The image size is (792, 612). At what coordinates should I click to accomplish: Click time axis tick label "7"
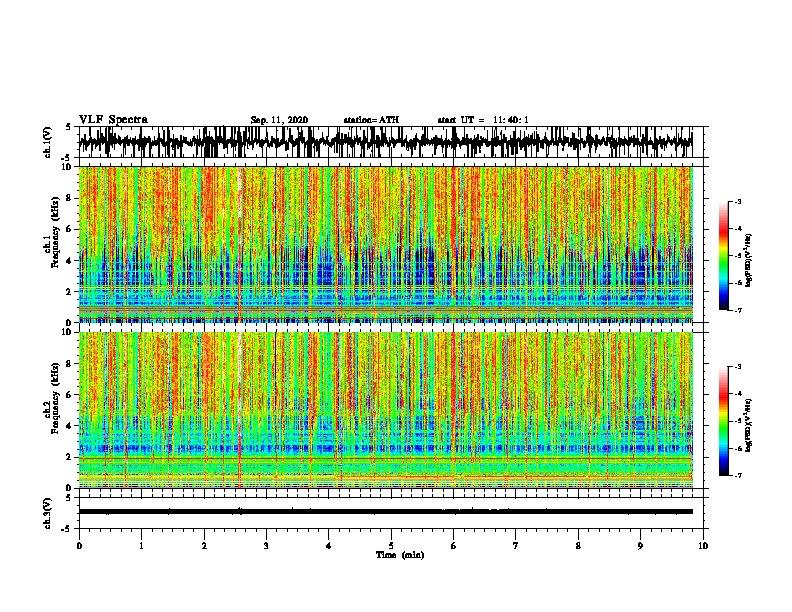pyautogui.click(x=516, y=546)
